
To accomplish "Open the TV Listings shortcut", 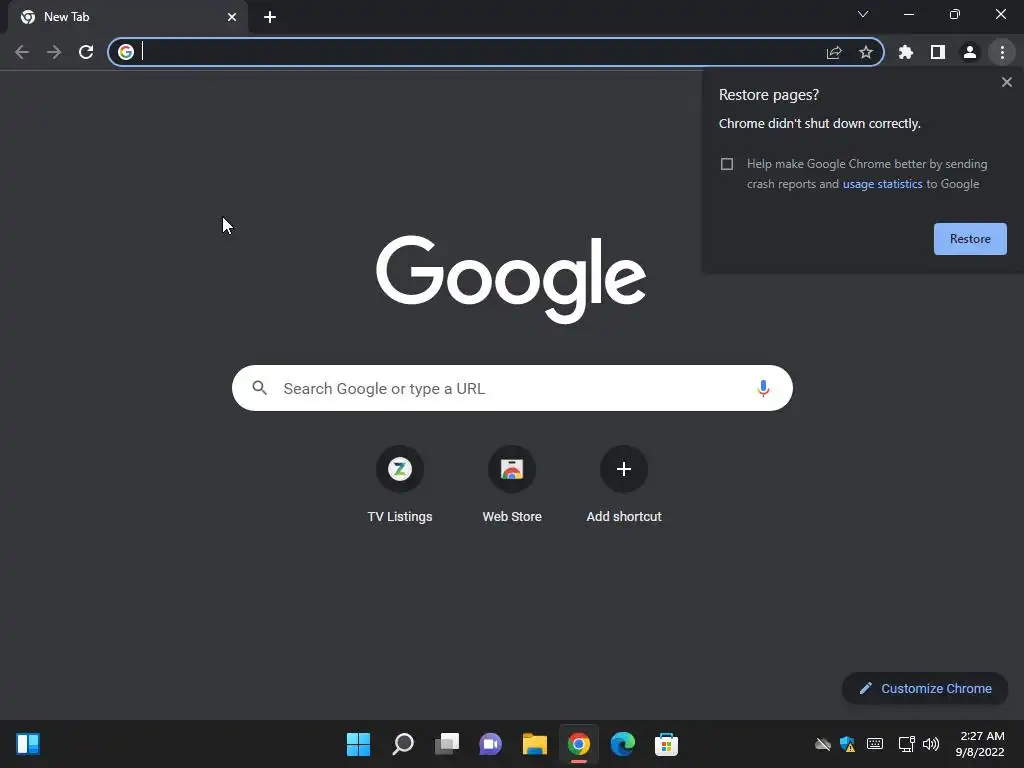I will coord(400,485).
